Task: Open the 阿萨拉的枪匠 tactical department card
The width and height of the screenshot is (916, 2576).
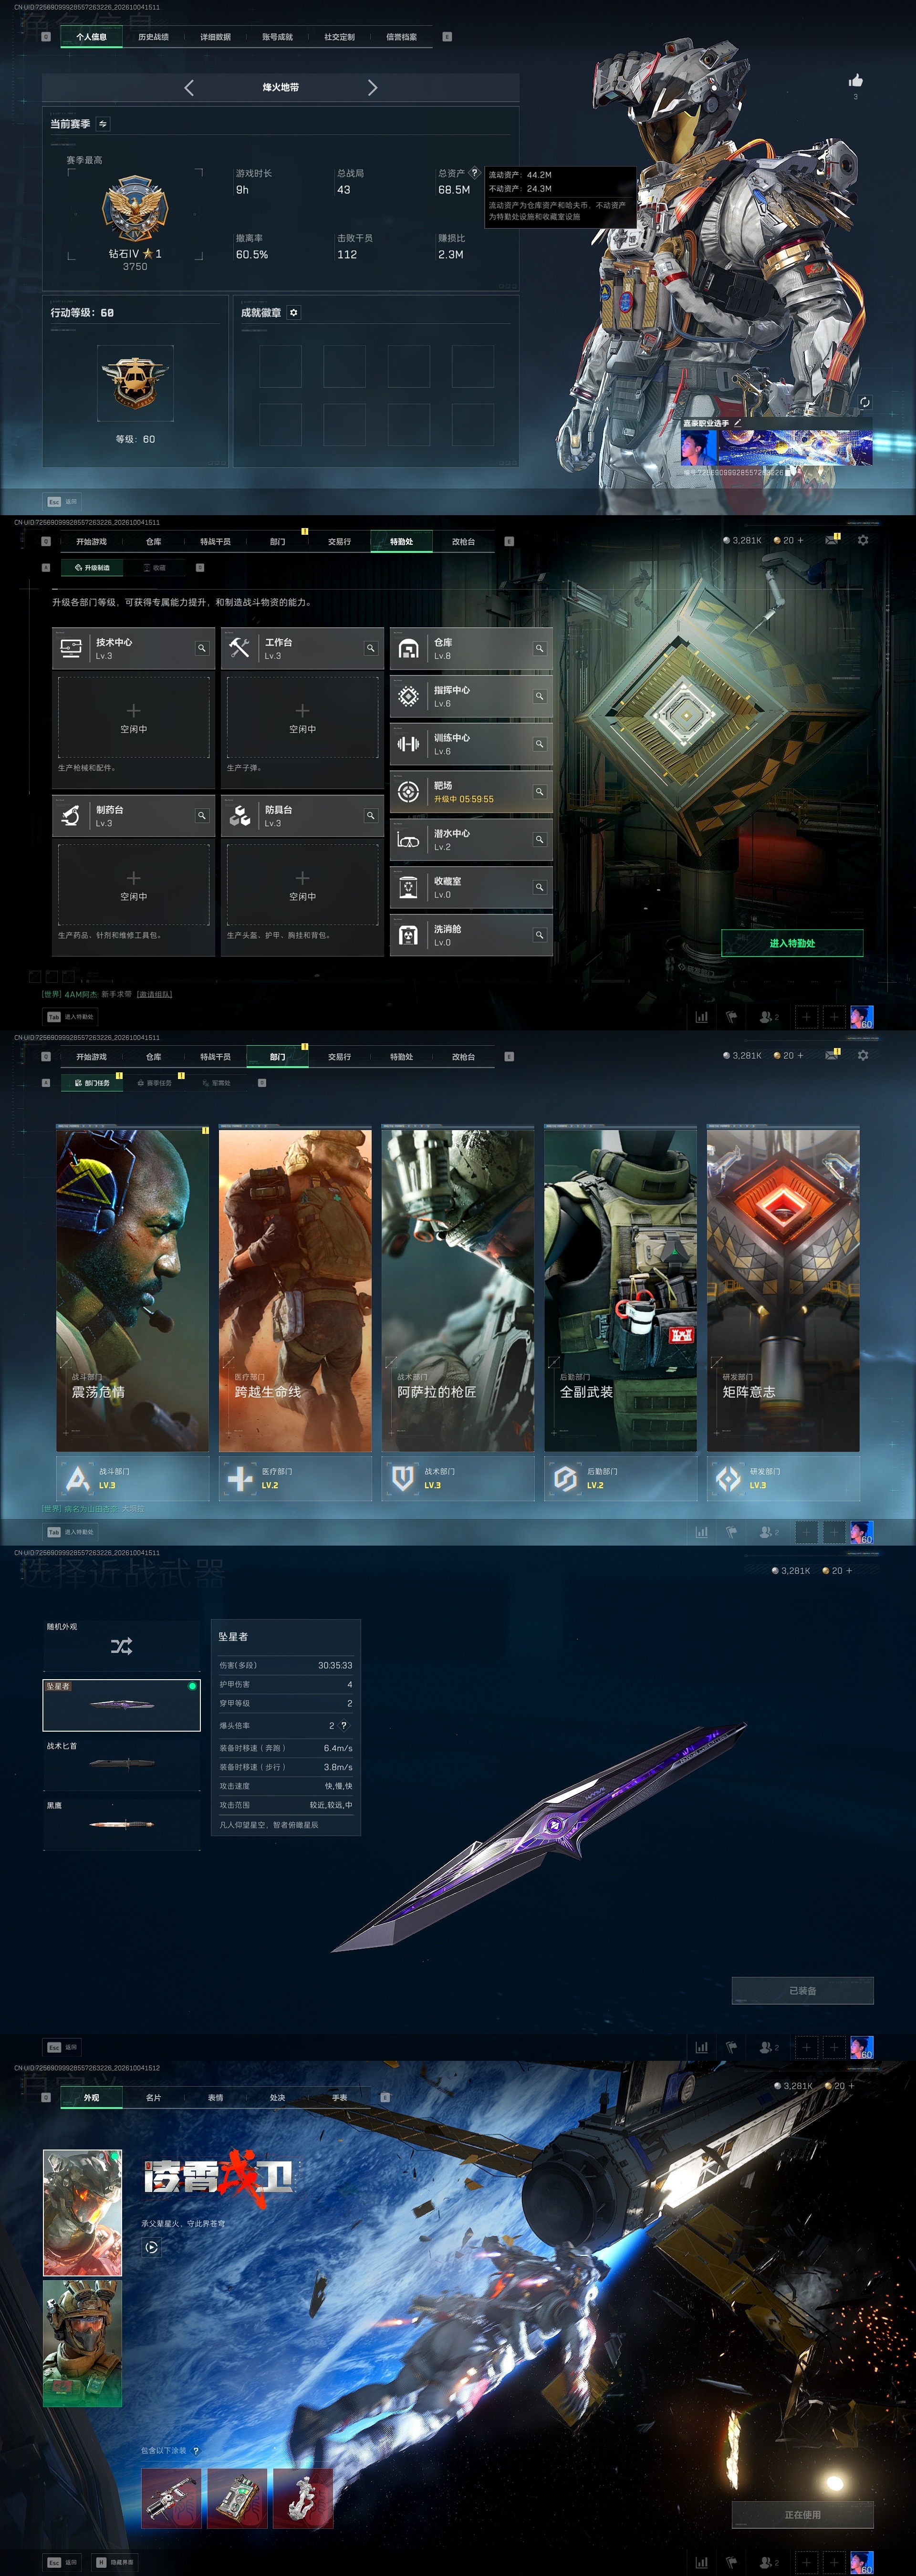Action: pos(458,1288)
